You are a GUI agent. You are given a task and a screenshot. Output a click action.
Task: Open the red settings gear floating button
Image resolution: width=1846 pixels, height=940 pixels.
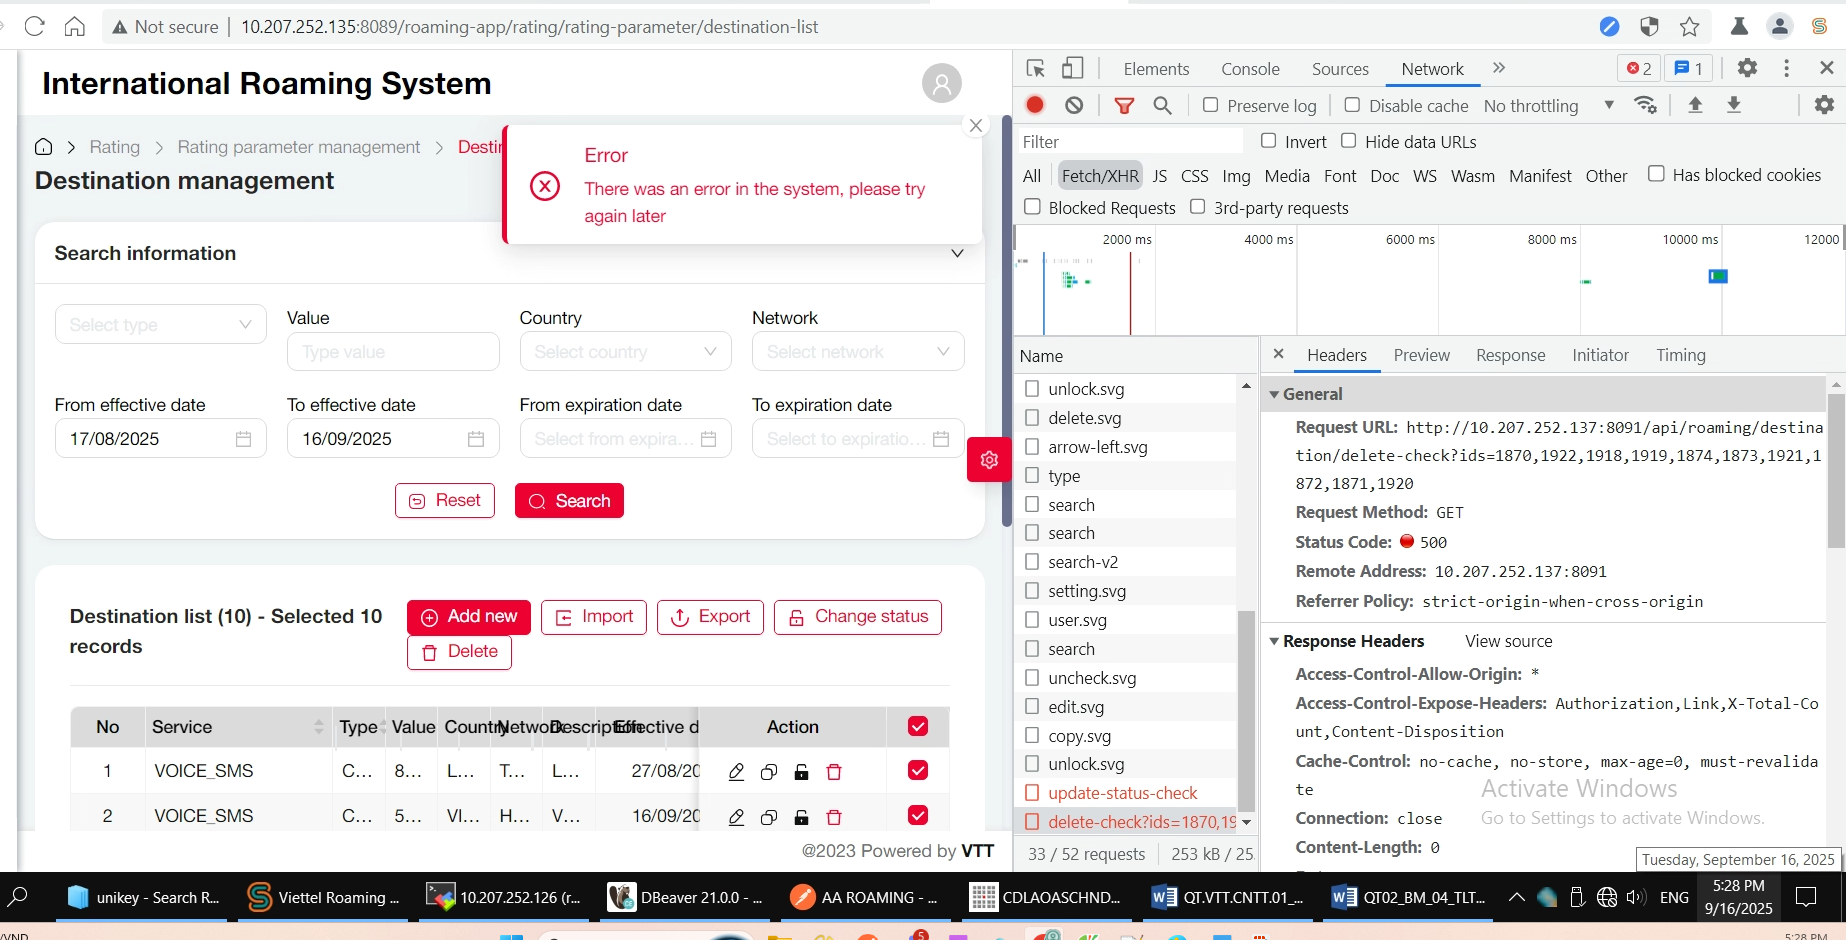pyautogui.click(x=989, y=460)
